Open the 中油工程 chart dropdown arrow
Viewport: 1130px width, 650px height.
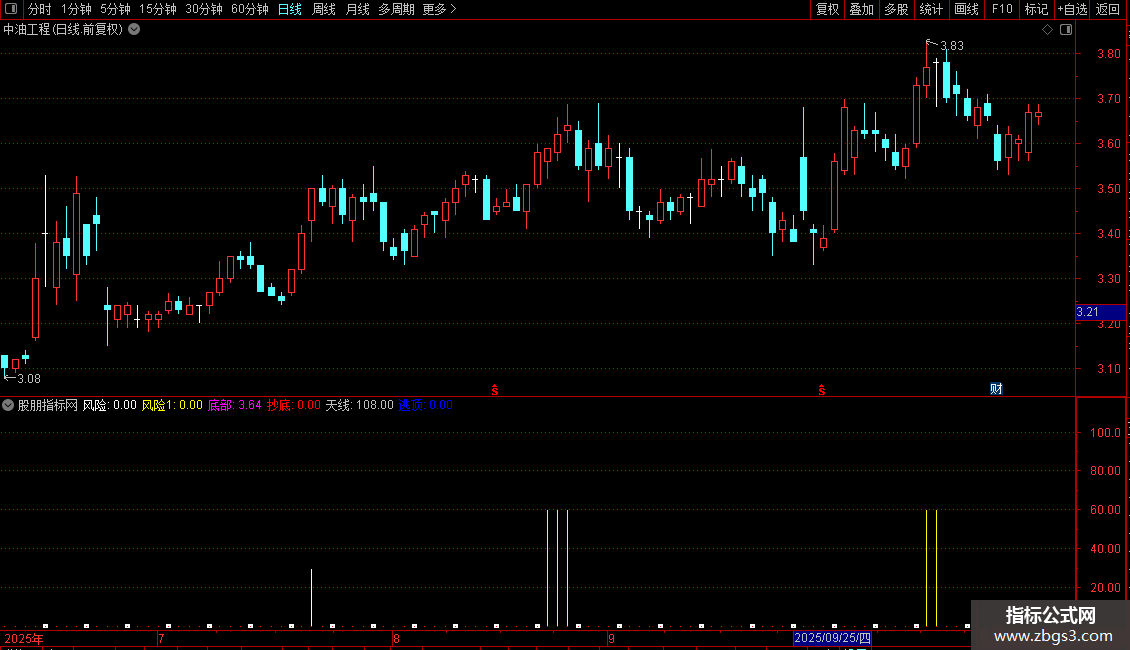[134, 30]
